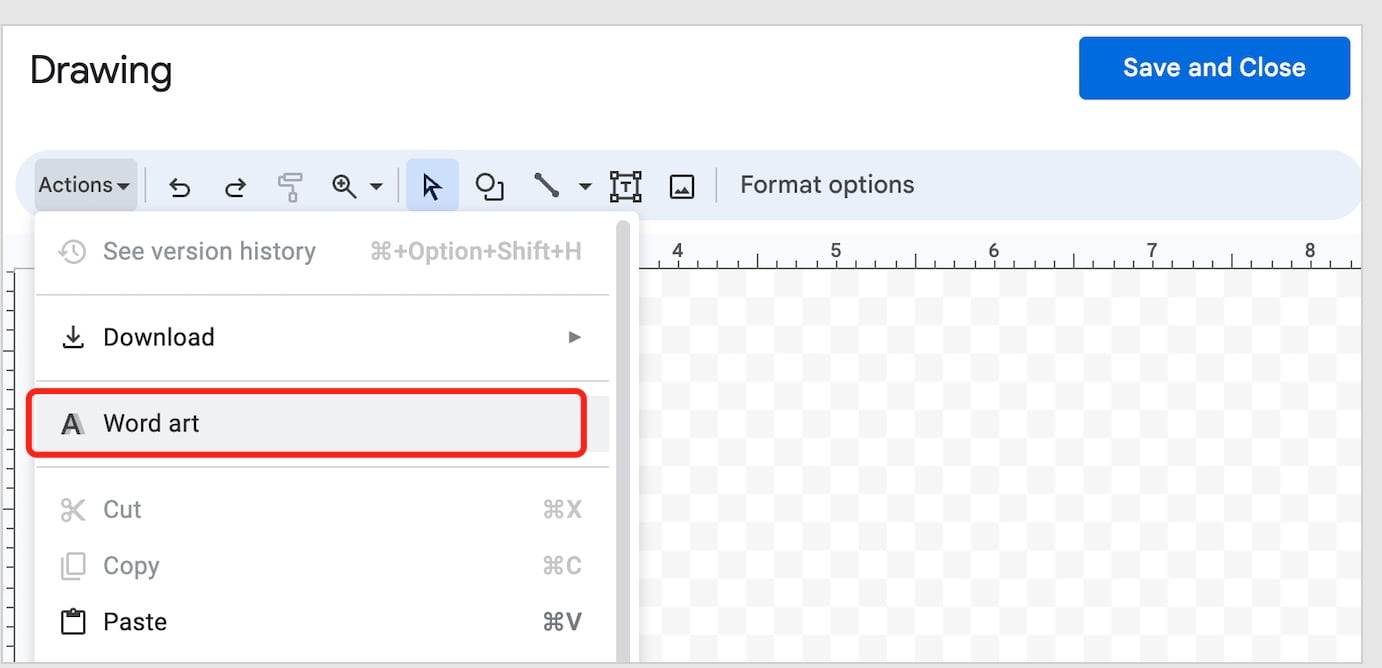Choose Download in the Actions menu
This screenshot has height=668, width=1382.
322,337
